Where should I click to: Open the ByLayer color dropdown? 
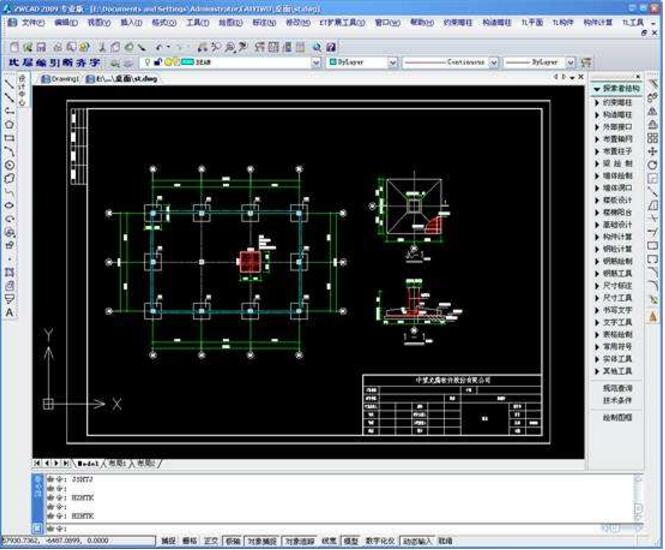tap(393, 63)
